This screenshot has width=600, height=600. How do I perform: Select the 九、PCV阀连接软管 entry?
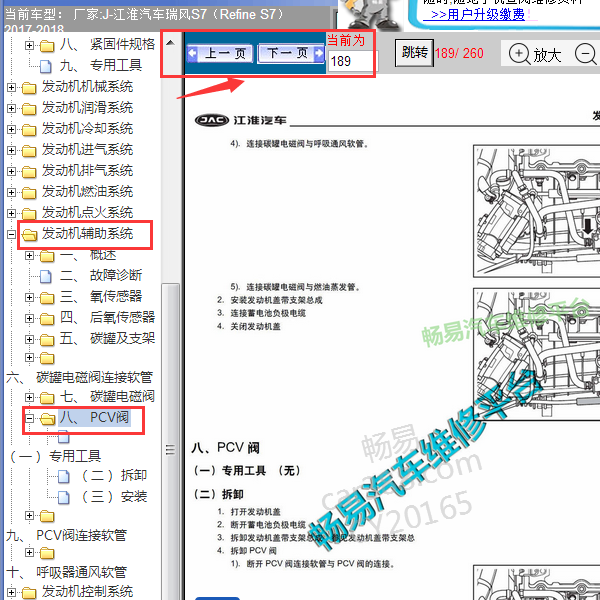tap(66, 535)
